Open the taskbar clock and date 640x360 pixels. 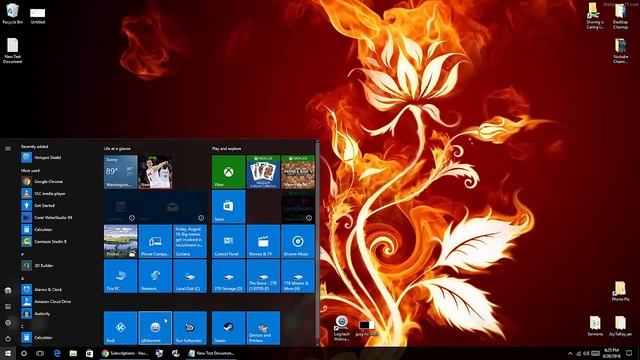[x=611, y=353]
